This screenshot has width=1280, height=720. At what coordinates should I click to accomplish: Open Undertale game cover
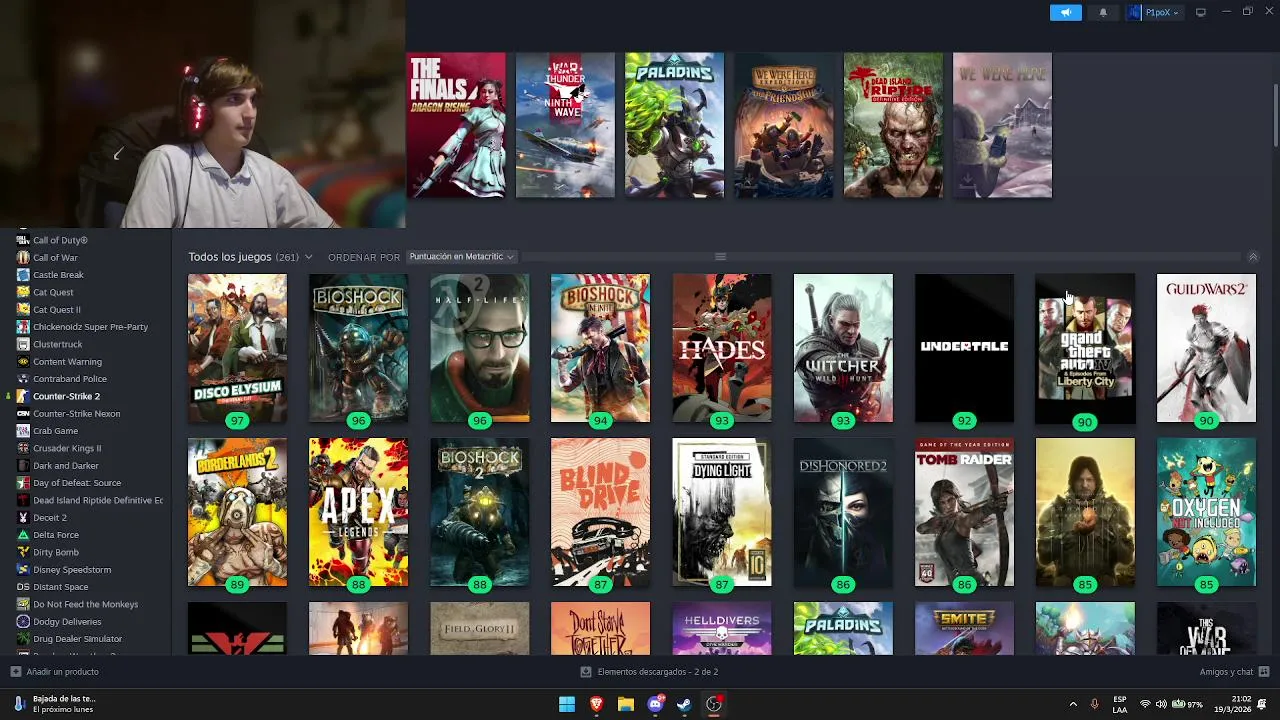click(x=964, y=348)
